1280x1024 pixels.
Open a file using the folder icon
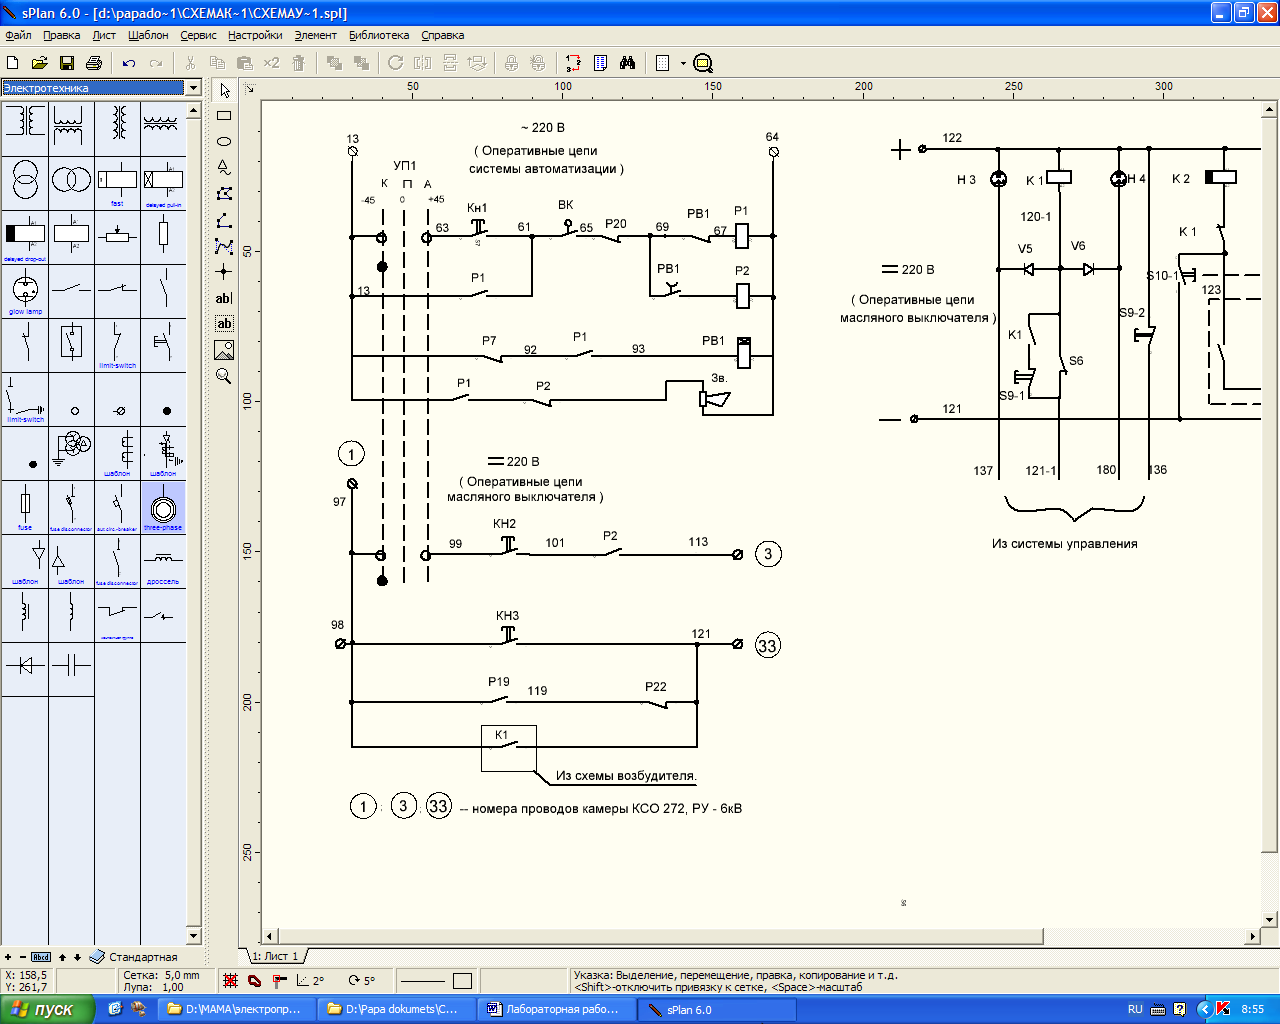[40, 63]
